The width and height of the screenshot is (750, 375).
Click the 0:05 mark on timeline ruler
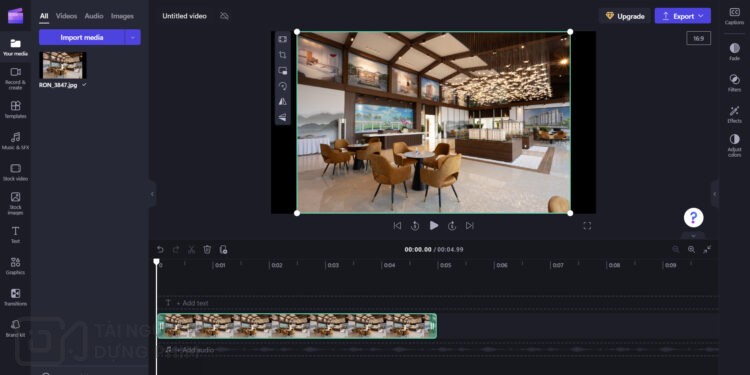click(445, 265)
